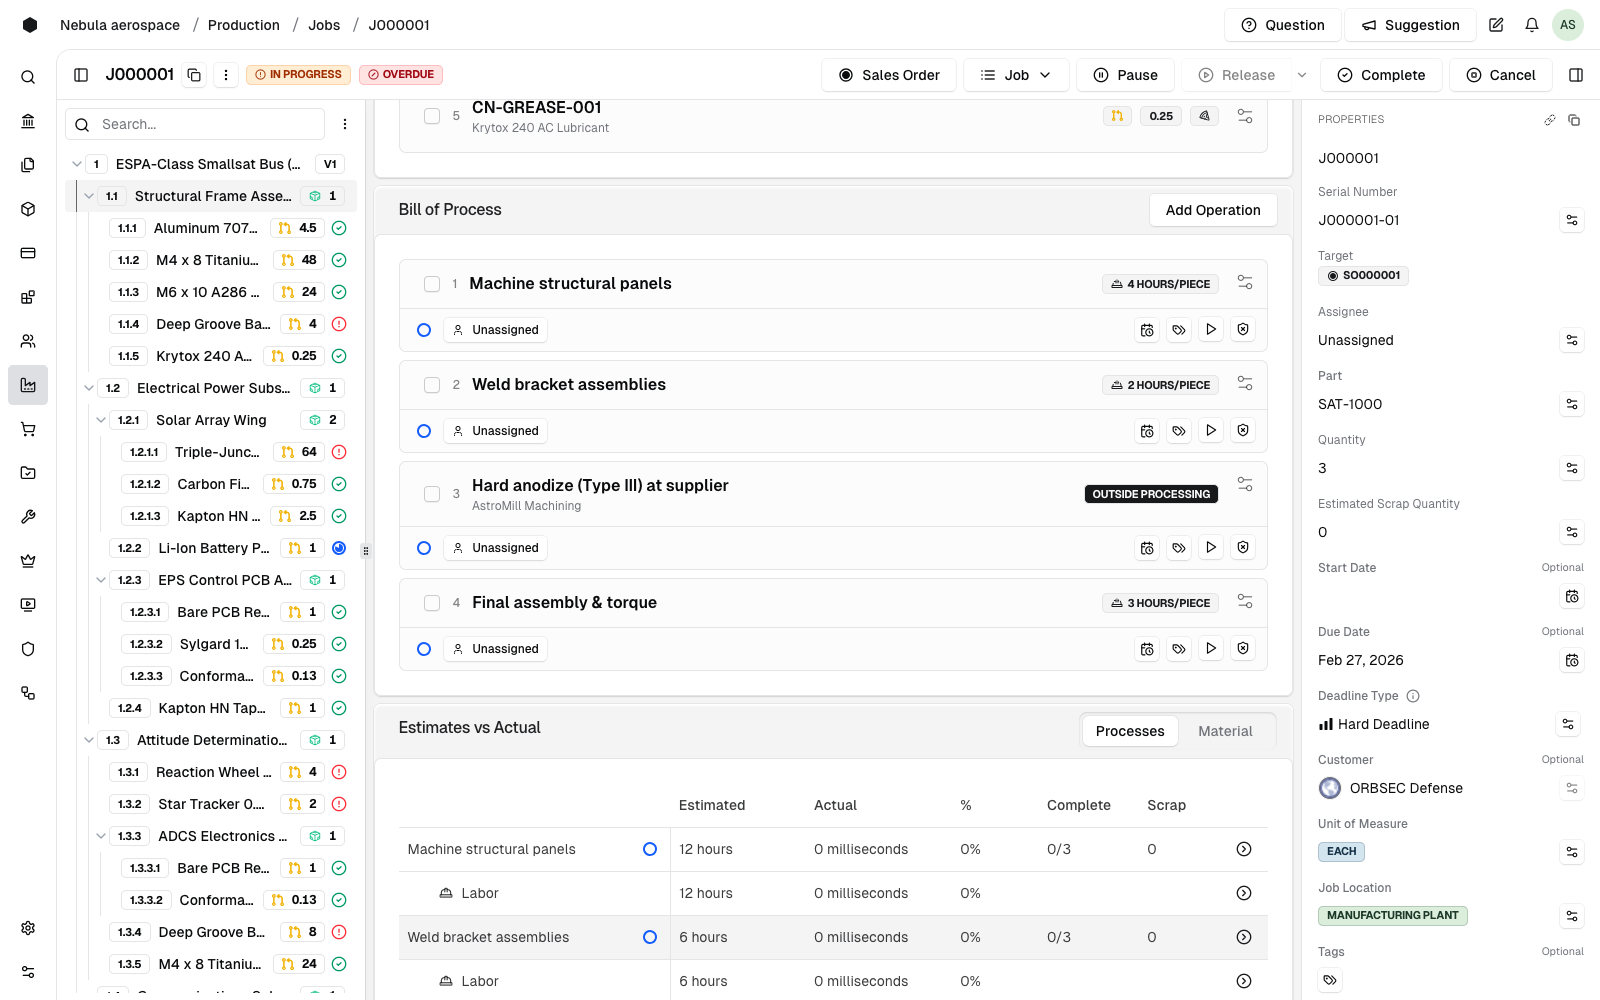Viewport: 1600px width, 1000px height.
Task: Click the edit note icon in top bar
Action: coord(1496,25)
